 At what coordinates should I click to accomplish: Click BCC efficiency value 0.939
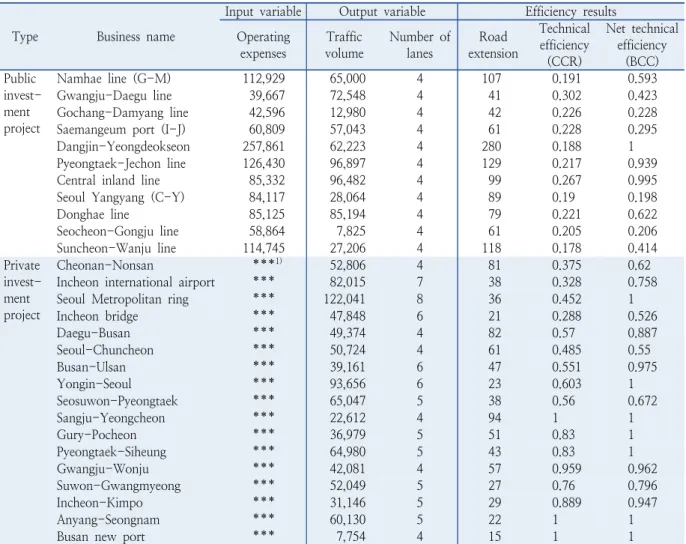pos(642,164)
